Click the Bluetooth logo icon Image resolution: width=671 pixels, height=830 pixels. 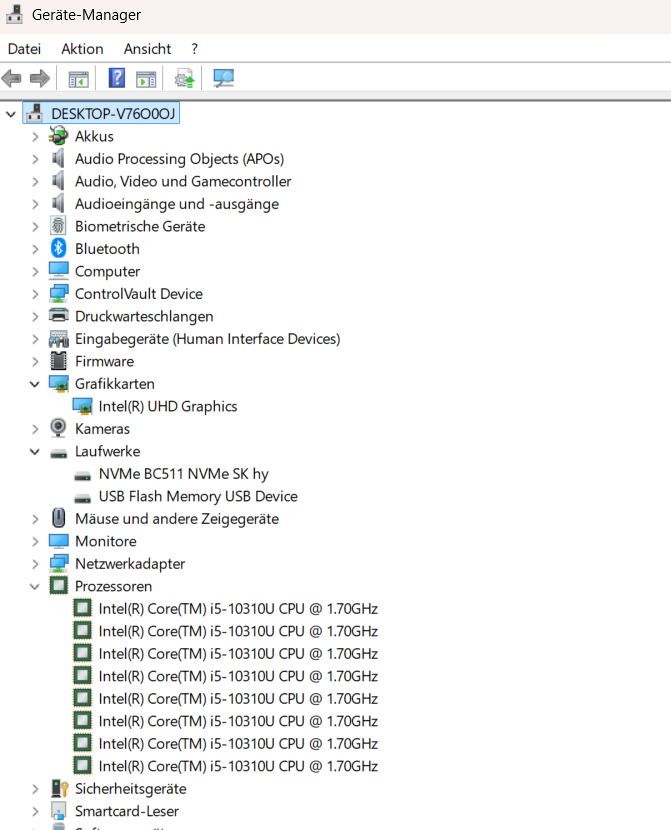(x=58, y=248)
